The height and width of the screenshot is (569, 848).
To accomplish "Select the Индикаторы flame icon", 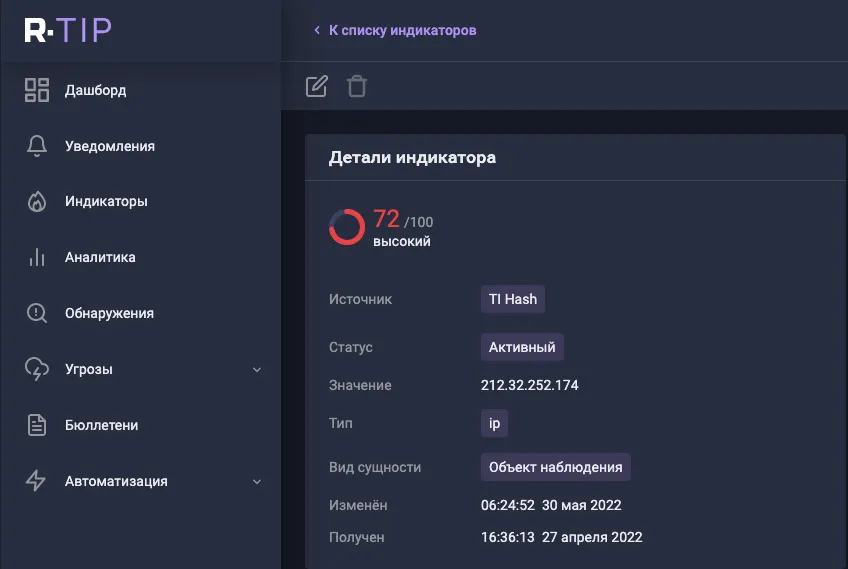I will coord(37,202).
